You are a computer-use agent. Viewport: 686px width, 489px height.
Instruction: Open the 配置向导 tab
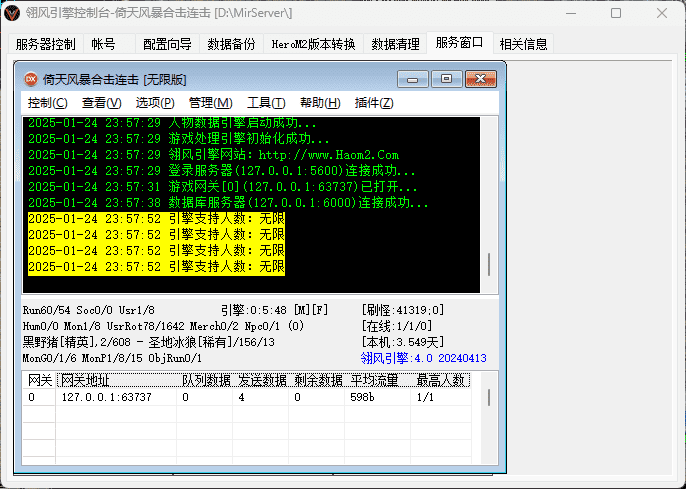click(x=167, y=44)
